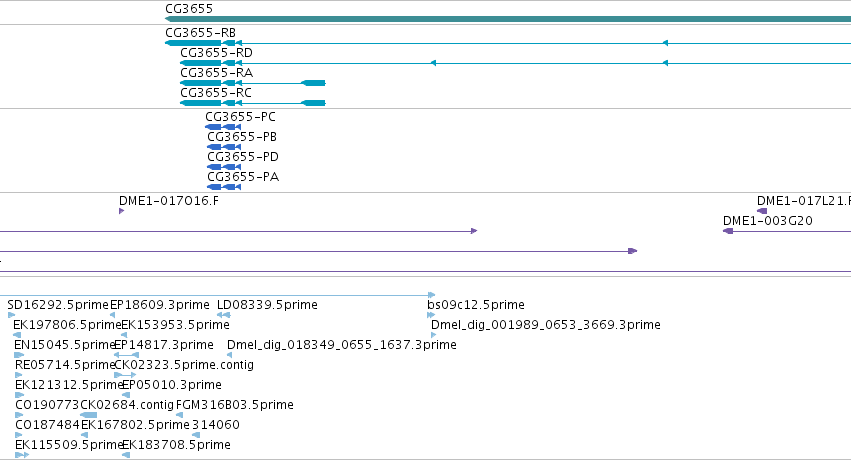851x460 pixels.
Task: Click the CG3655-RD transcript exon glyph
Action: click(201, 63)
